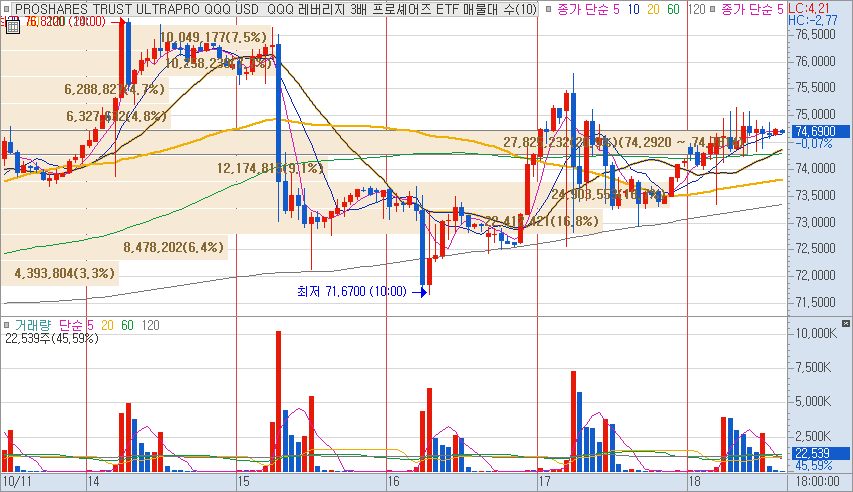Click the current price tag 74,6900
Screen dimensions: 853x492
tap(818, 131)
